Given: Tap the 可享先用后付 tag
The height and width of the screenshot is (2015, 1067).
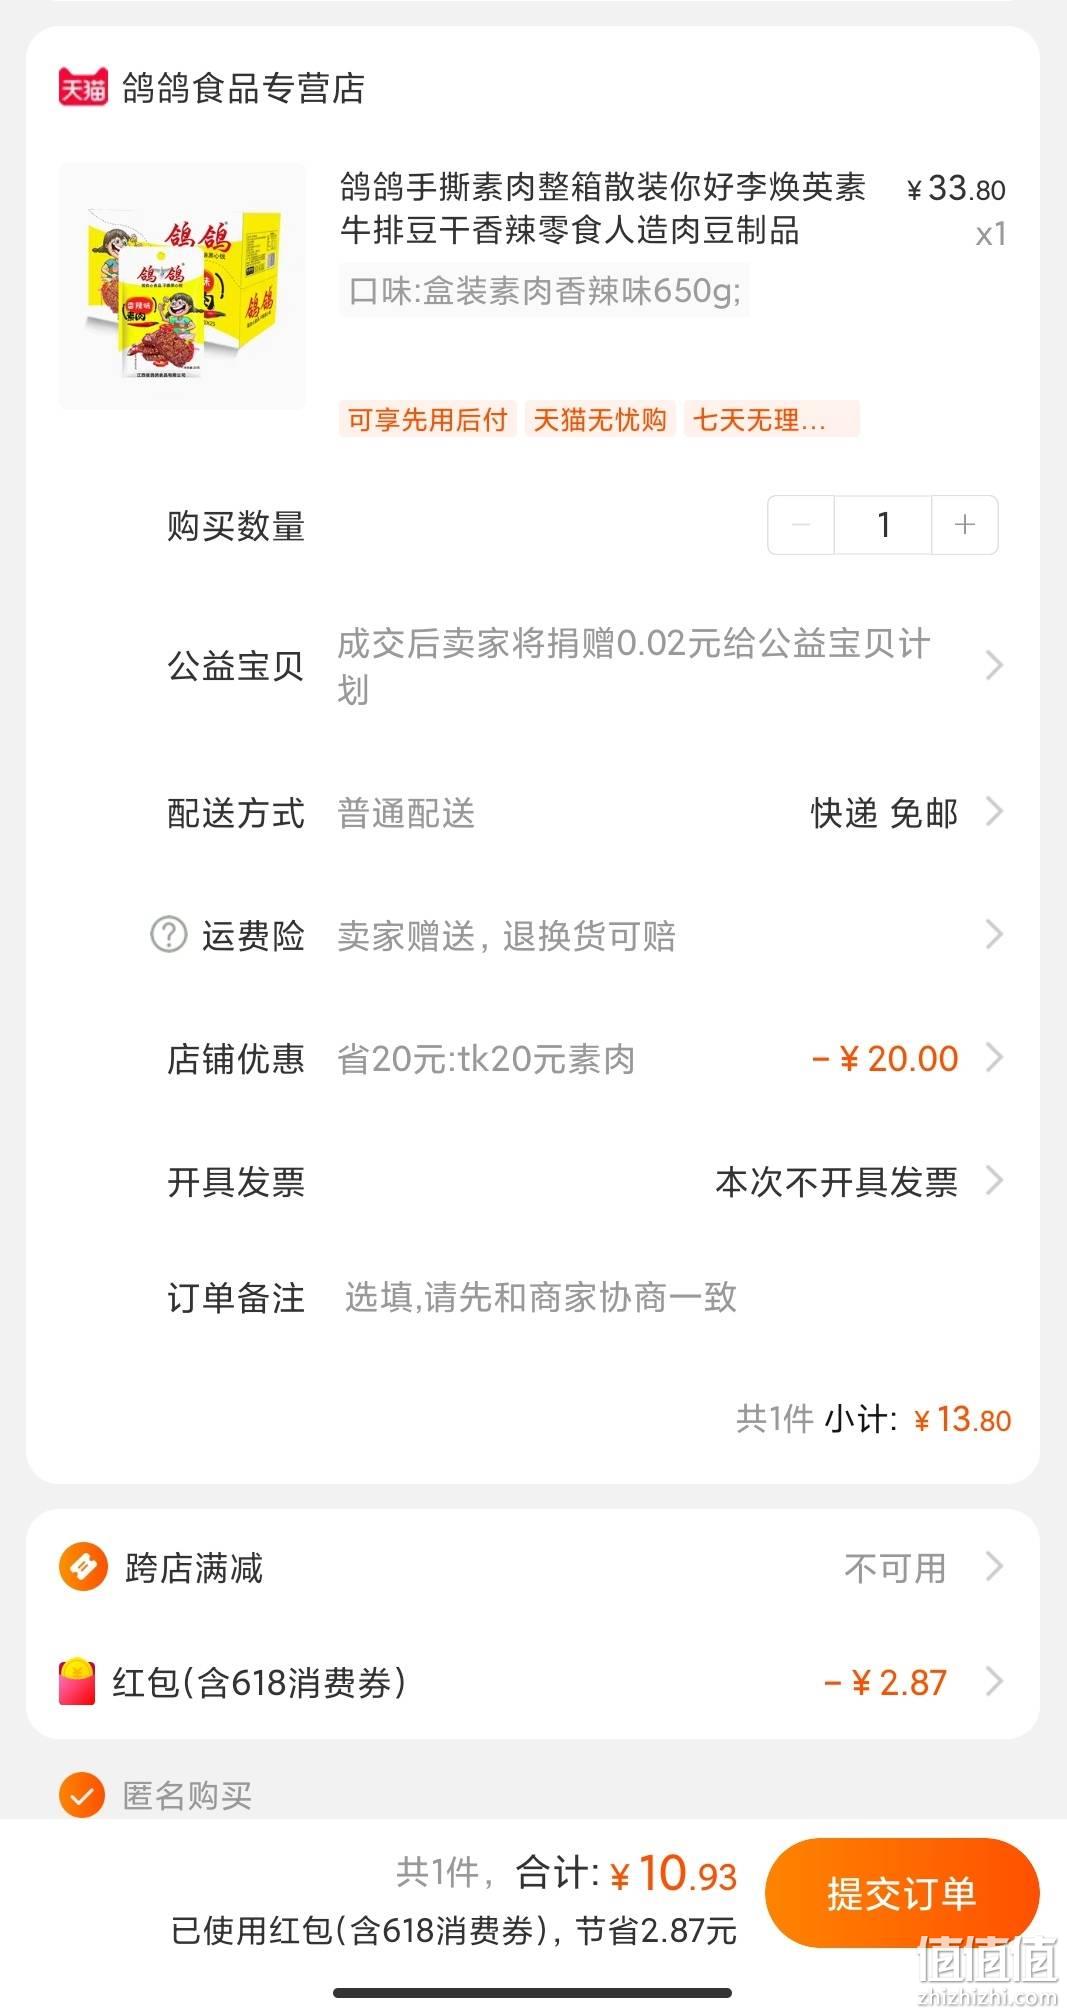Looking at the screenshot, I should [427, 419].
